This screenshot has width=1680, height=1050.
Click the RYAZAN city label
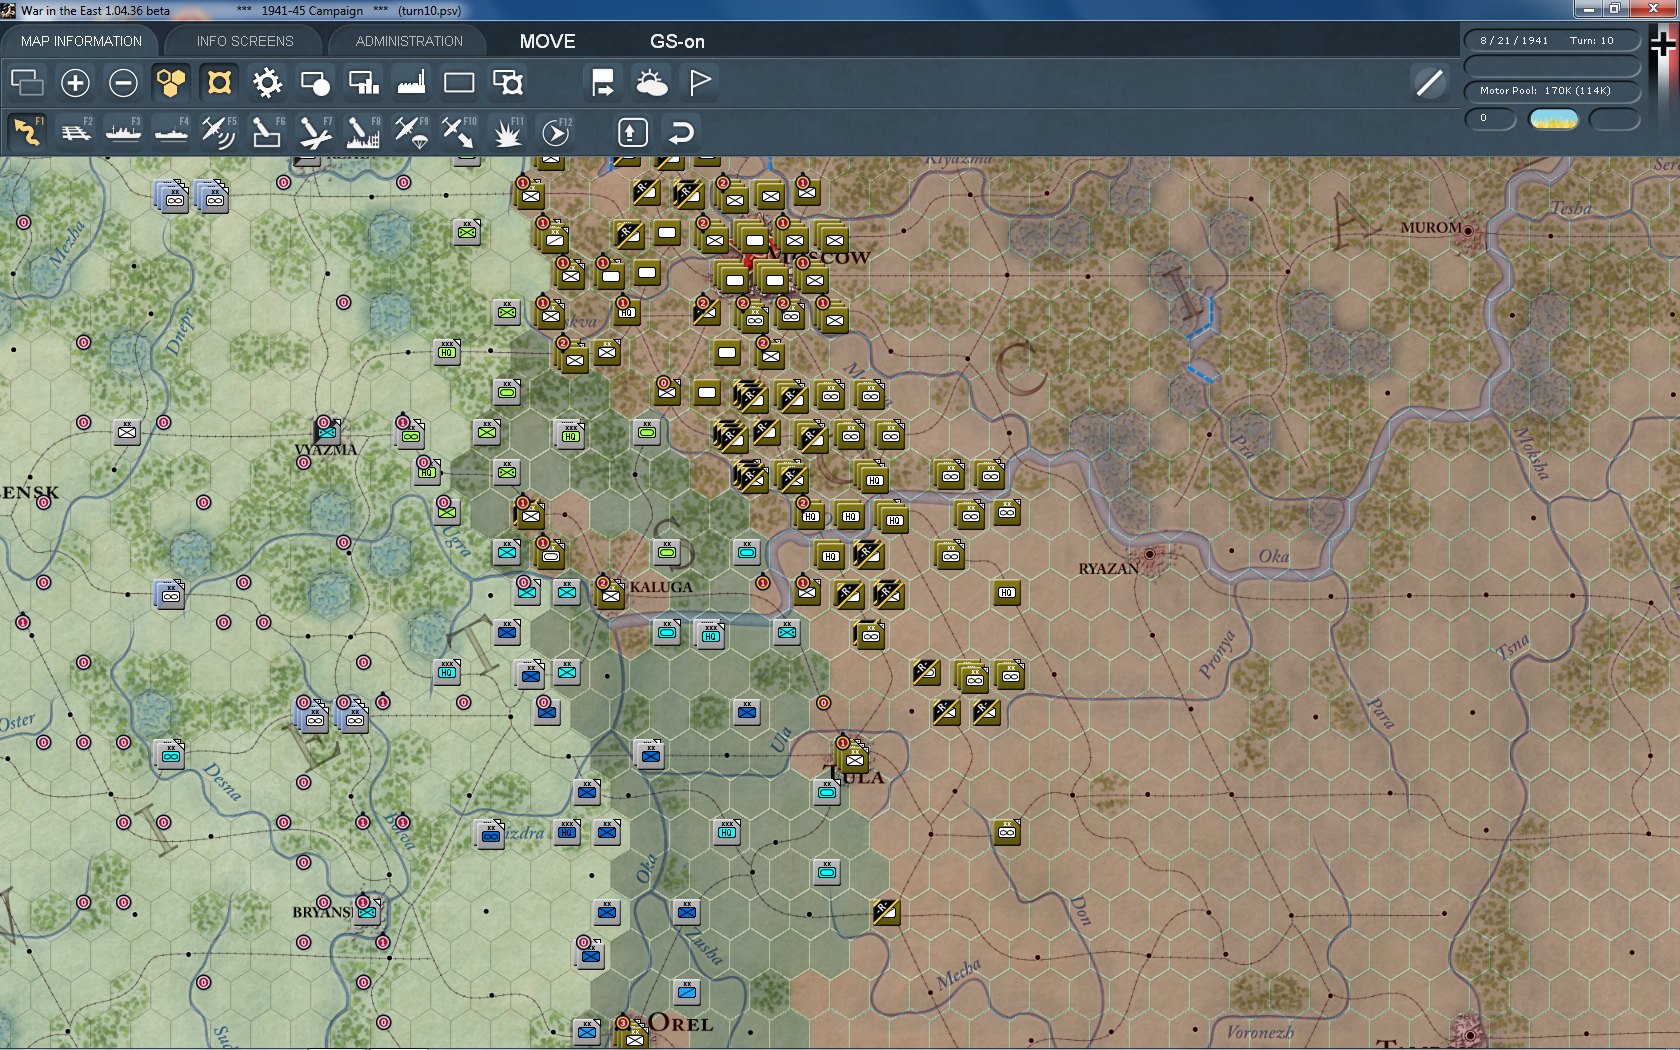(1108, 568)
